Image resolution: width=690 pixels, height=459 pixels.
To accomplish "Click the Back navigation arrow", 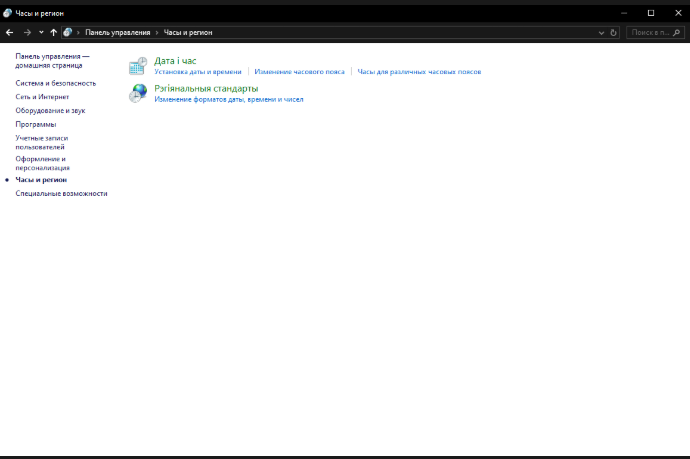I will point(9,33).
